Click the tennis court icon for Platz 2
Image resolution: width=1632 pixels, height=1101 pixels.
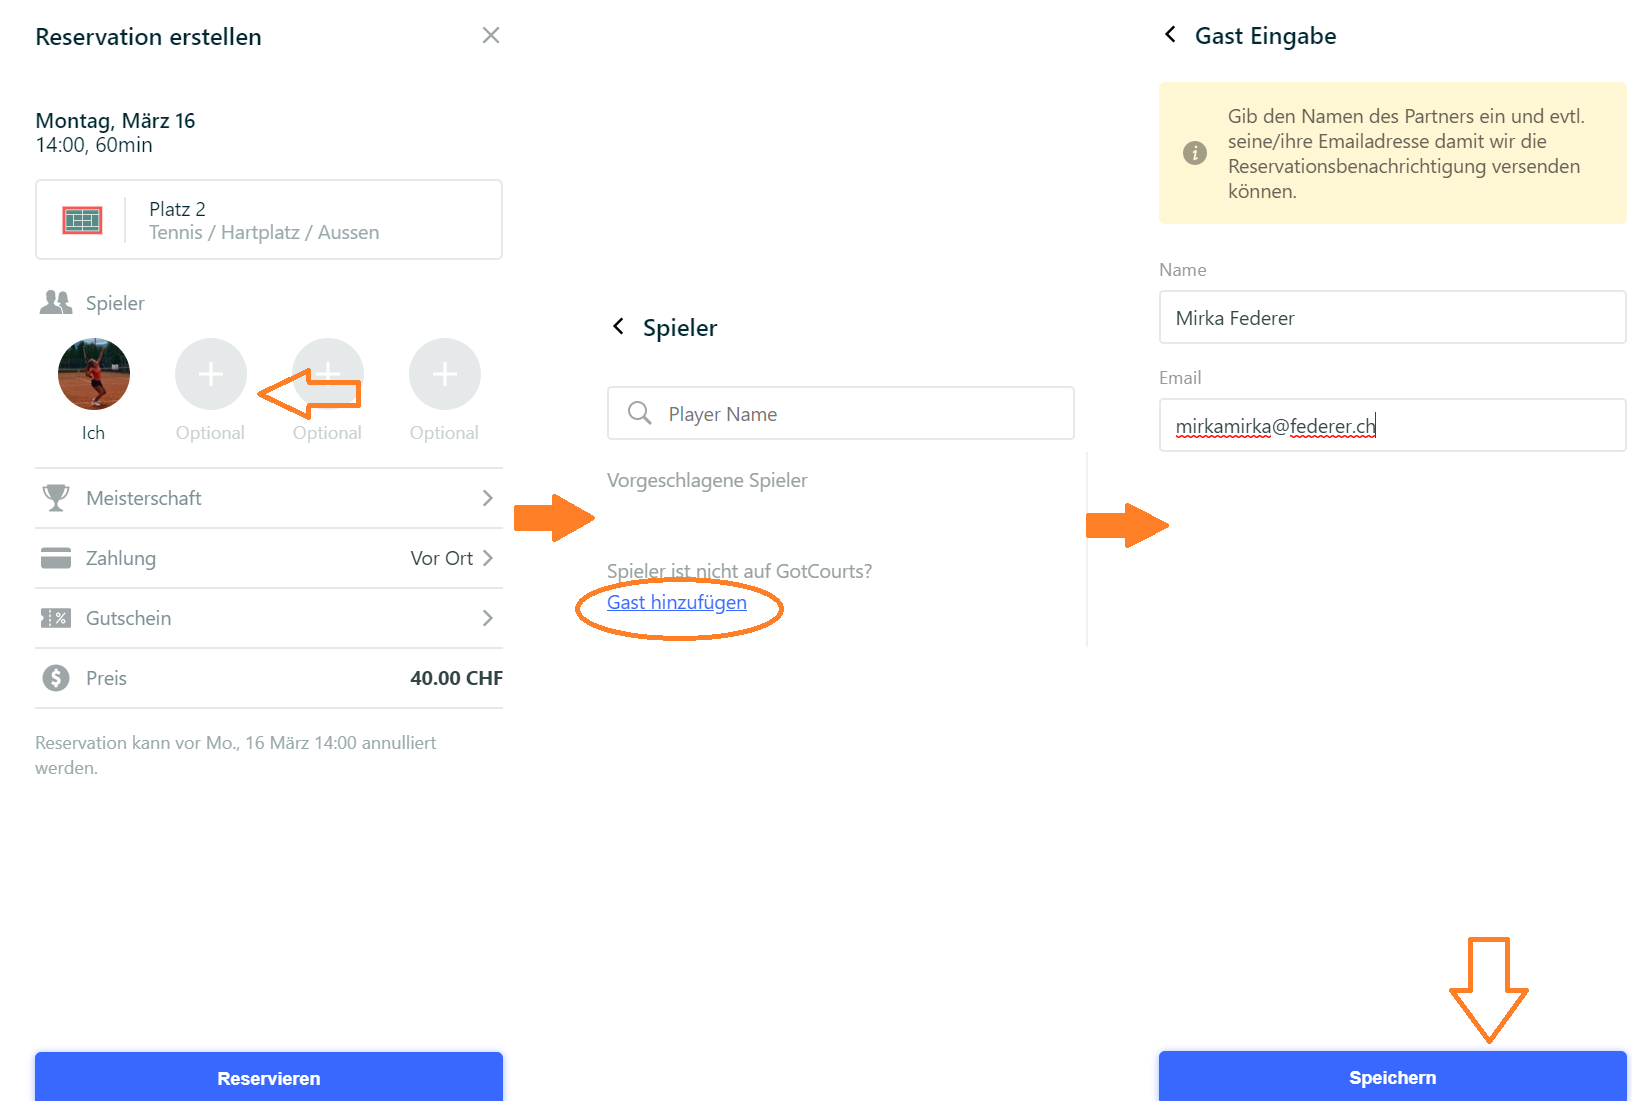coord(82,220)
